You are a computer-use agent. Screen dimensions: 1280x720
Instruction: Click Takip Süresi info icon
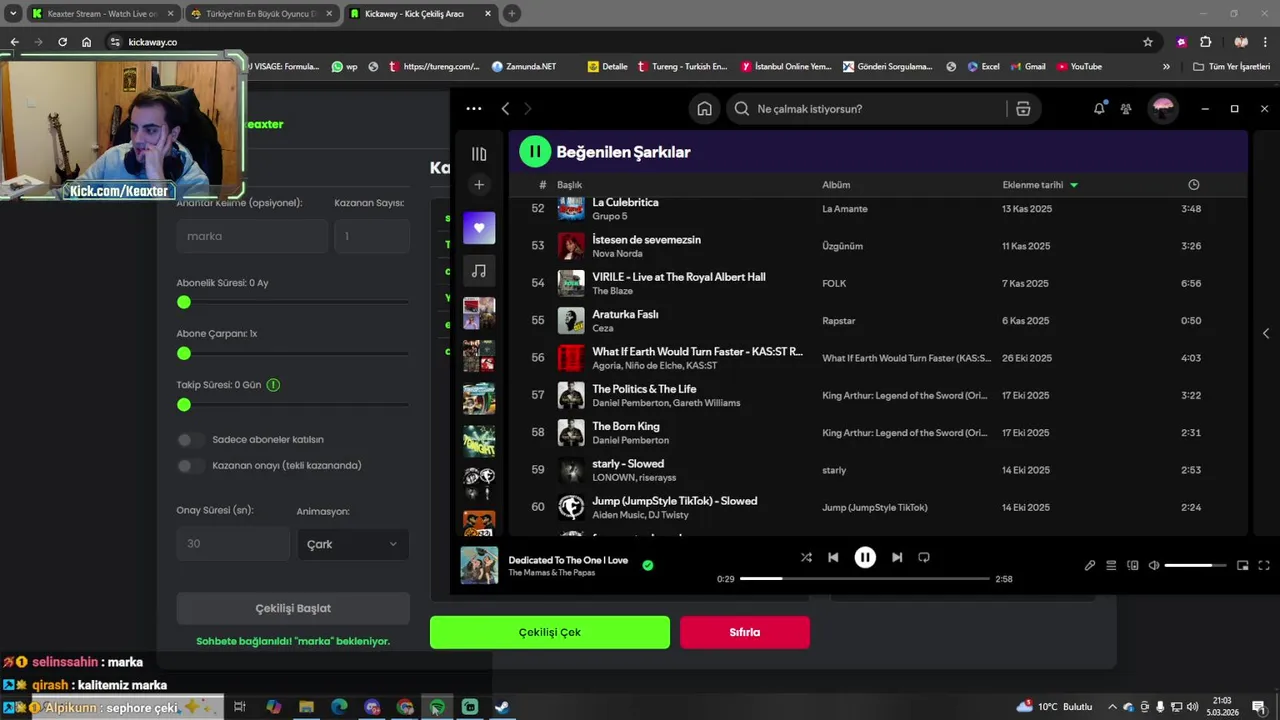click(273, 385)
